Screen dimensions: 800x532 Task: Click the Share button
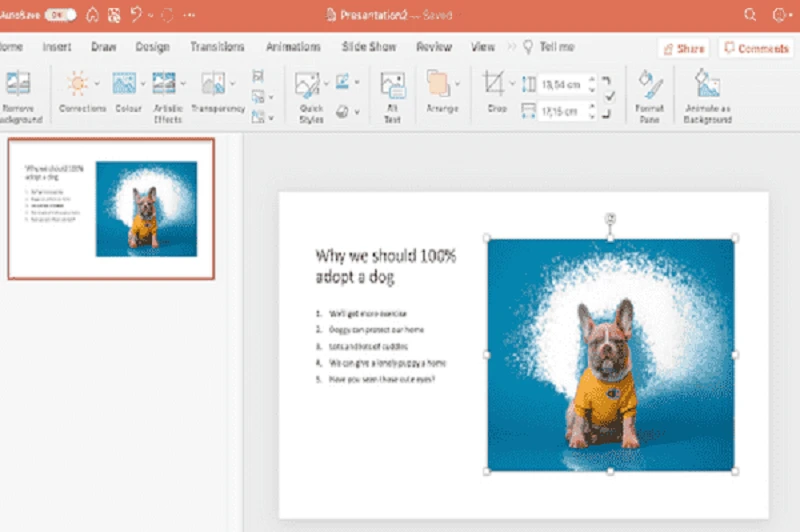tap(684, 48)
